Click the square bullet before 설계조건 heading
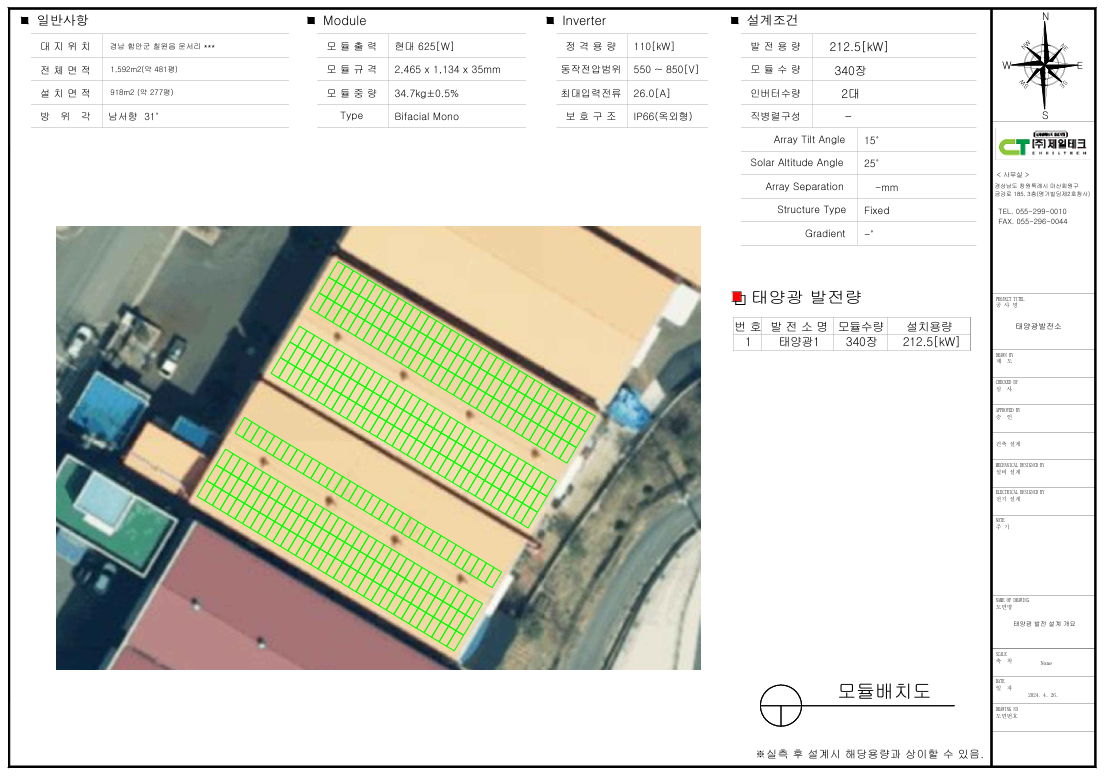This screenshot has height=776, width=1106. point(735,21)
